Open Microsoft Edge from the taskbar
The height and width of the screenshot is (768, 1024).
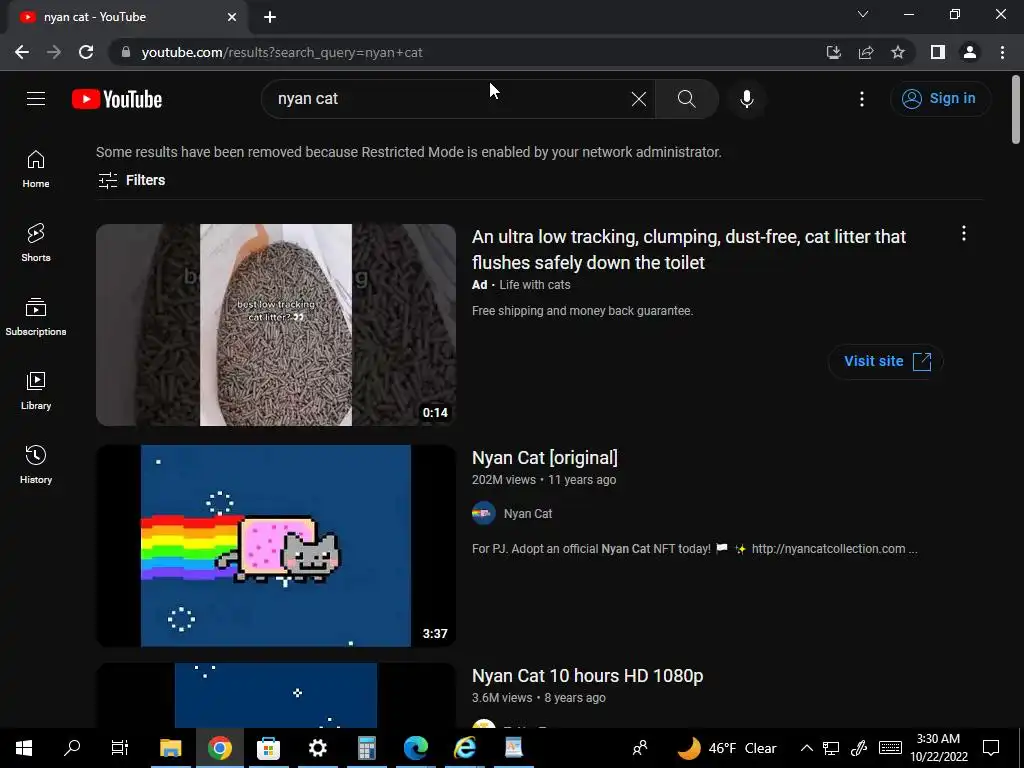pos(415,748)
